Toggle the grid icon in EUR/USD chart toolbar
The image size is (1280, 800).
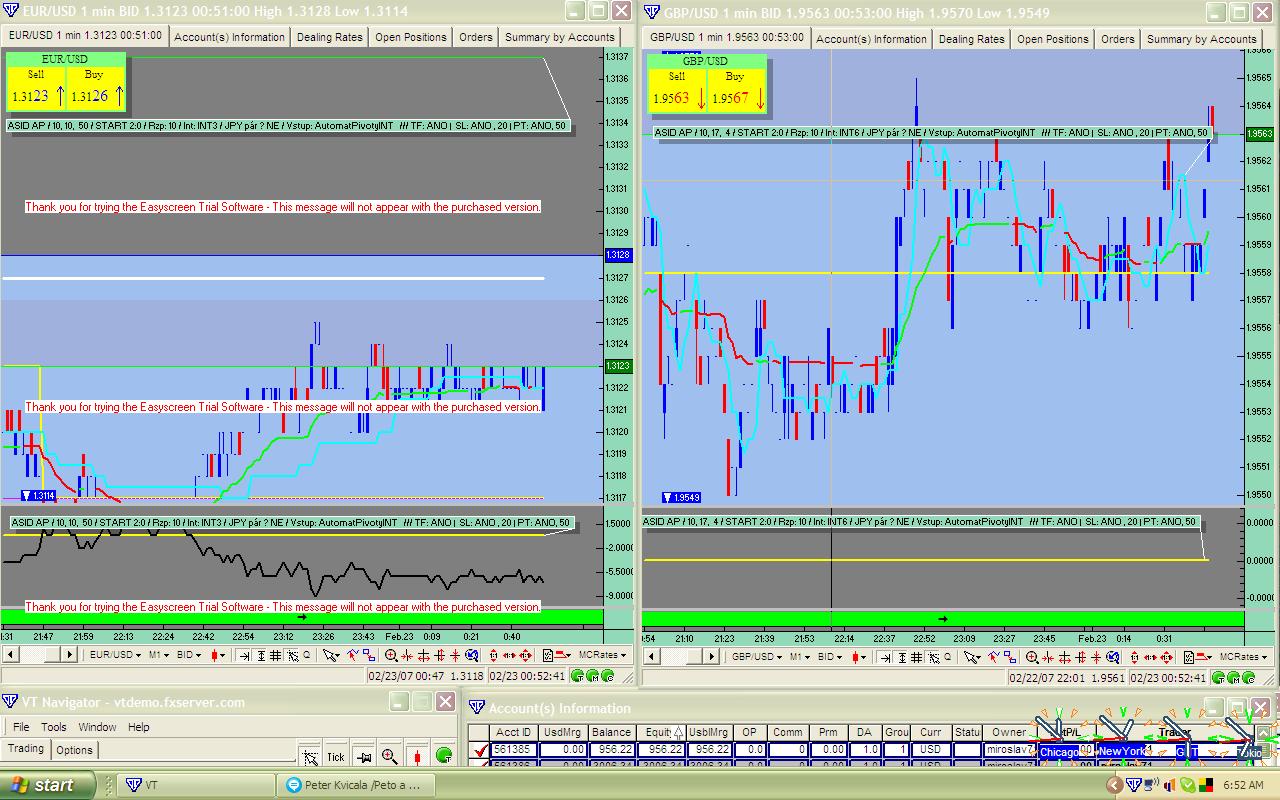click(x=275, y=655)
